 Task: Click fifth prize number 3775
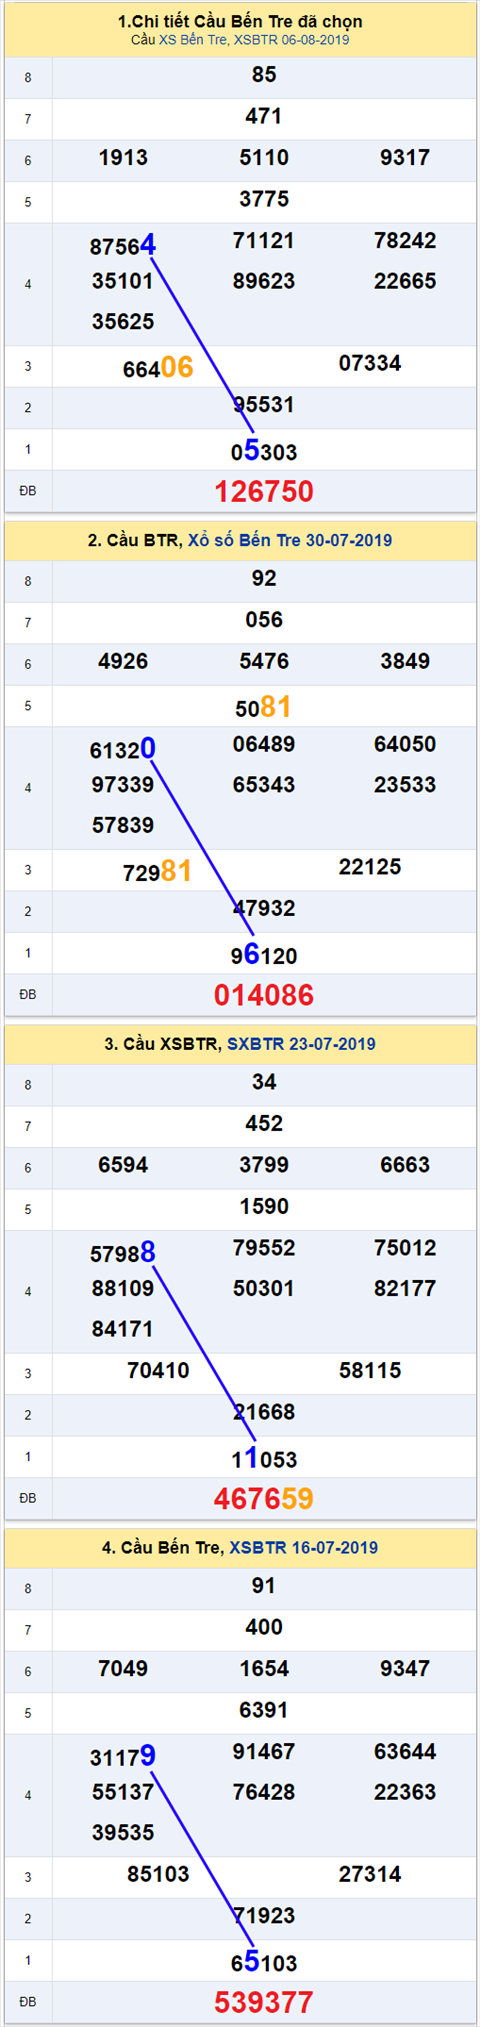[x=264, y=199]
